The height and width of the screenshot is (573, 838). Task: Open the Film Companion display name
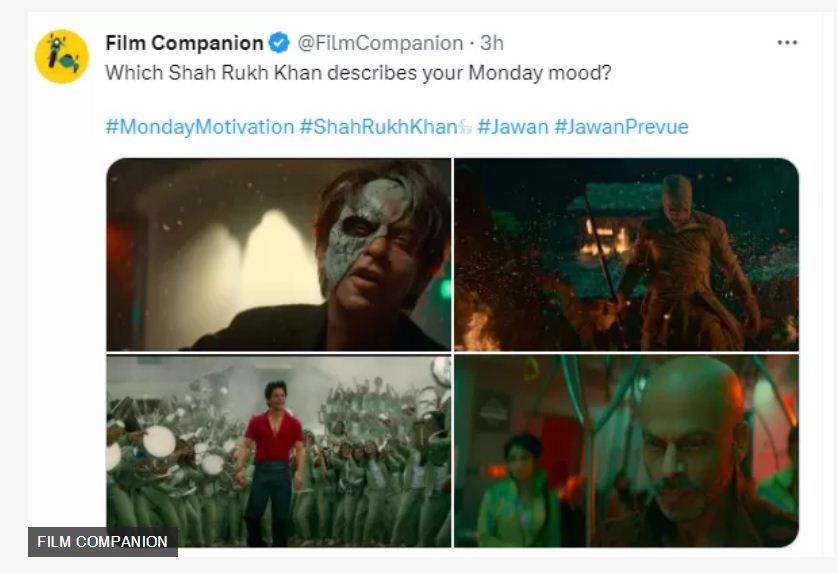click(x=185, y=43)
